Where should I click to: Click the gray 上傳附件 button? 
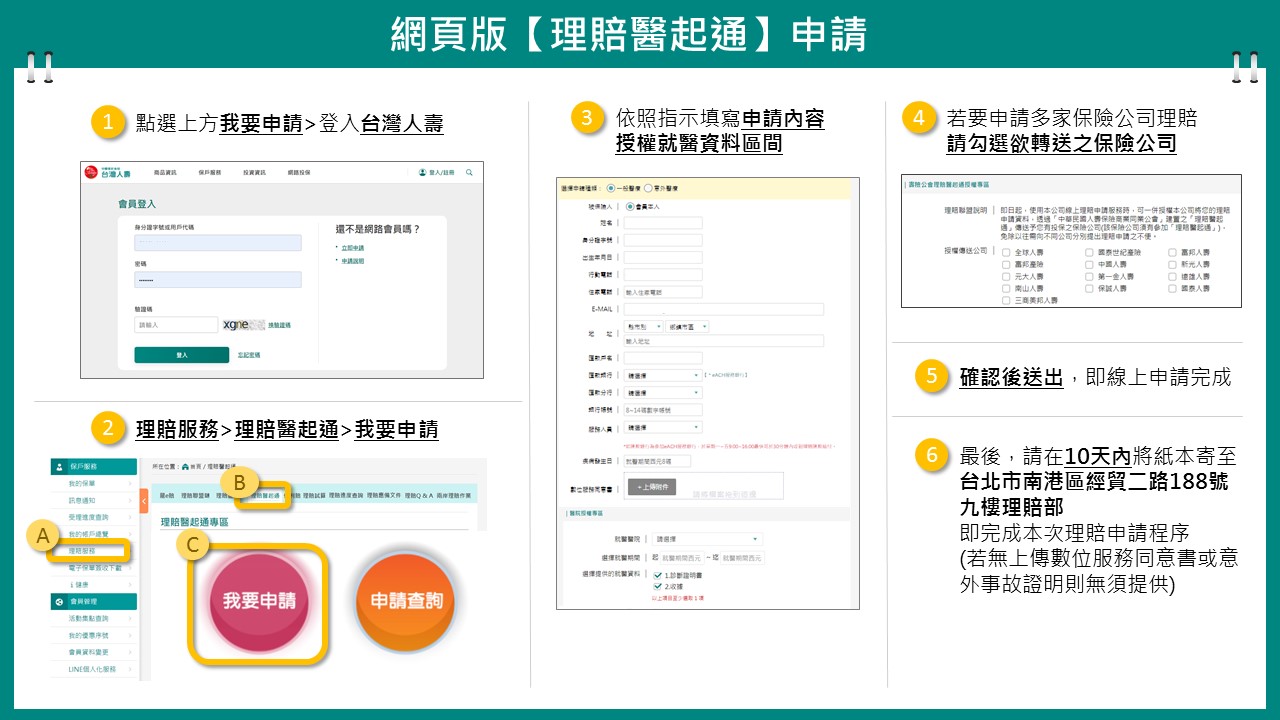(x=652, y=487)
